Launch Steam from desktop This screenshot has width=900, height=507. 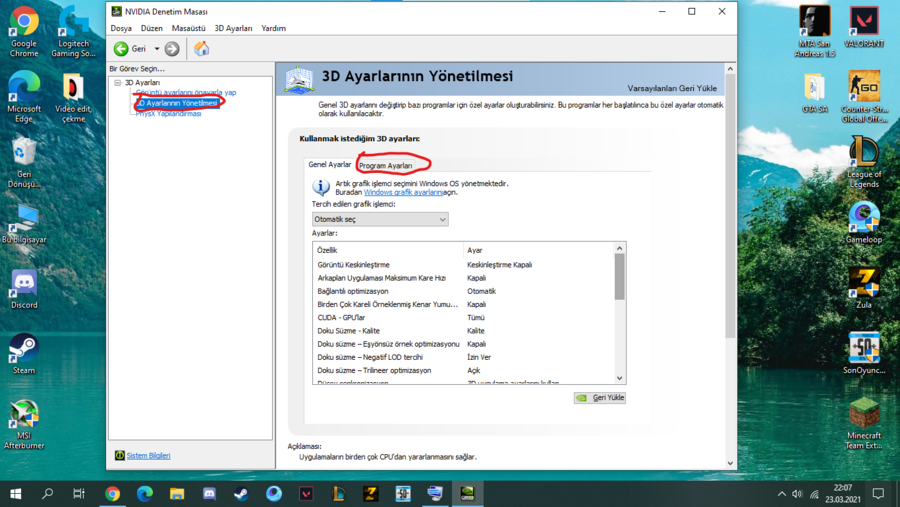pos(24,355)
